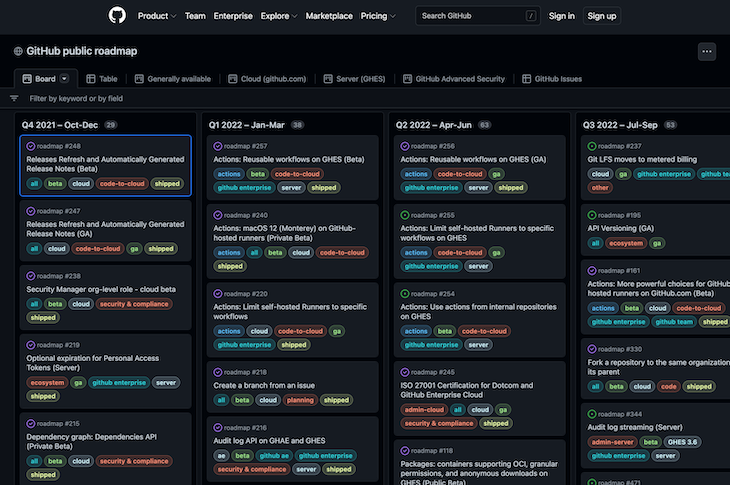This screenshot has height=485, width=730.
Task: Click the github ae label on roadmap #216
Action: [274, 456]
